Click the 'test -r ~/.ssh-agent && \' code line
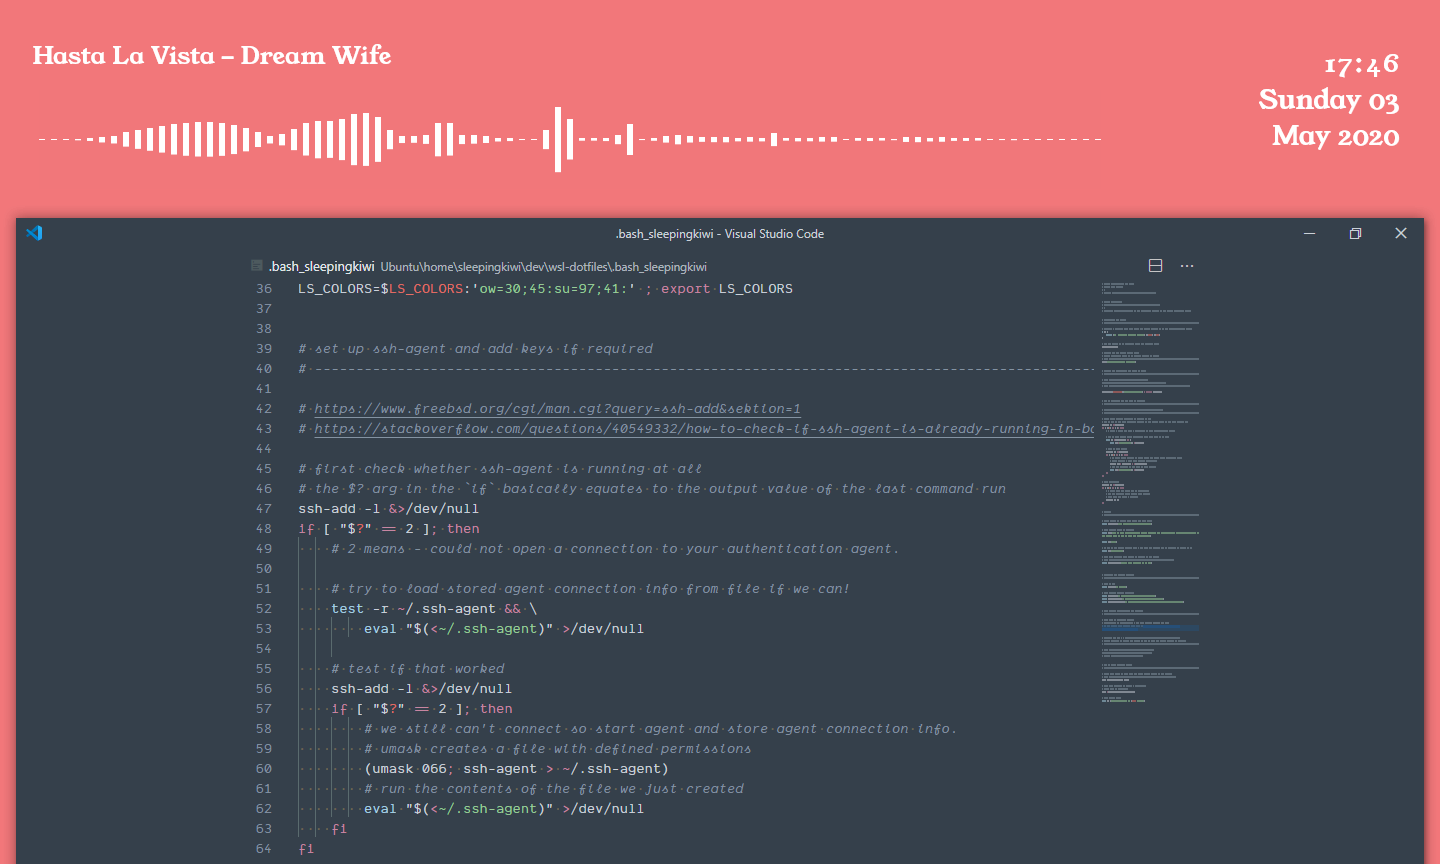The height and width of the screenshot is (864, 1440). (x=434, y=609)
